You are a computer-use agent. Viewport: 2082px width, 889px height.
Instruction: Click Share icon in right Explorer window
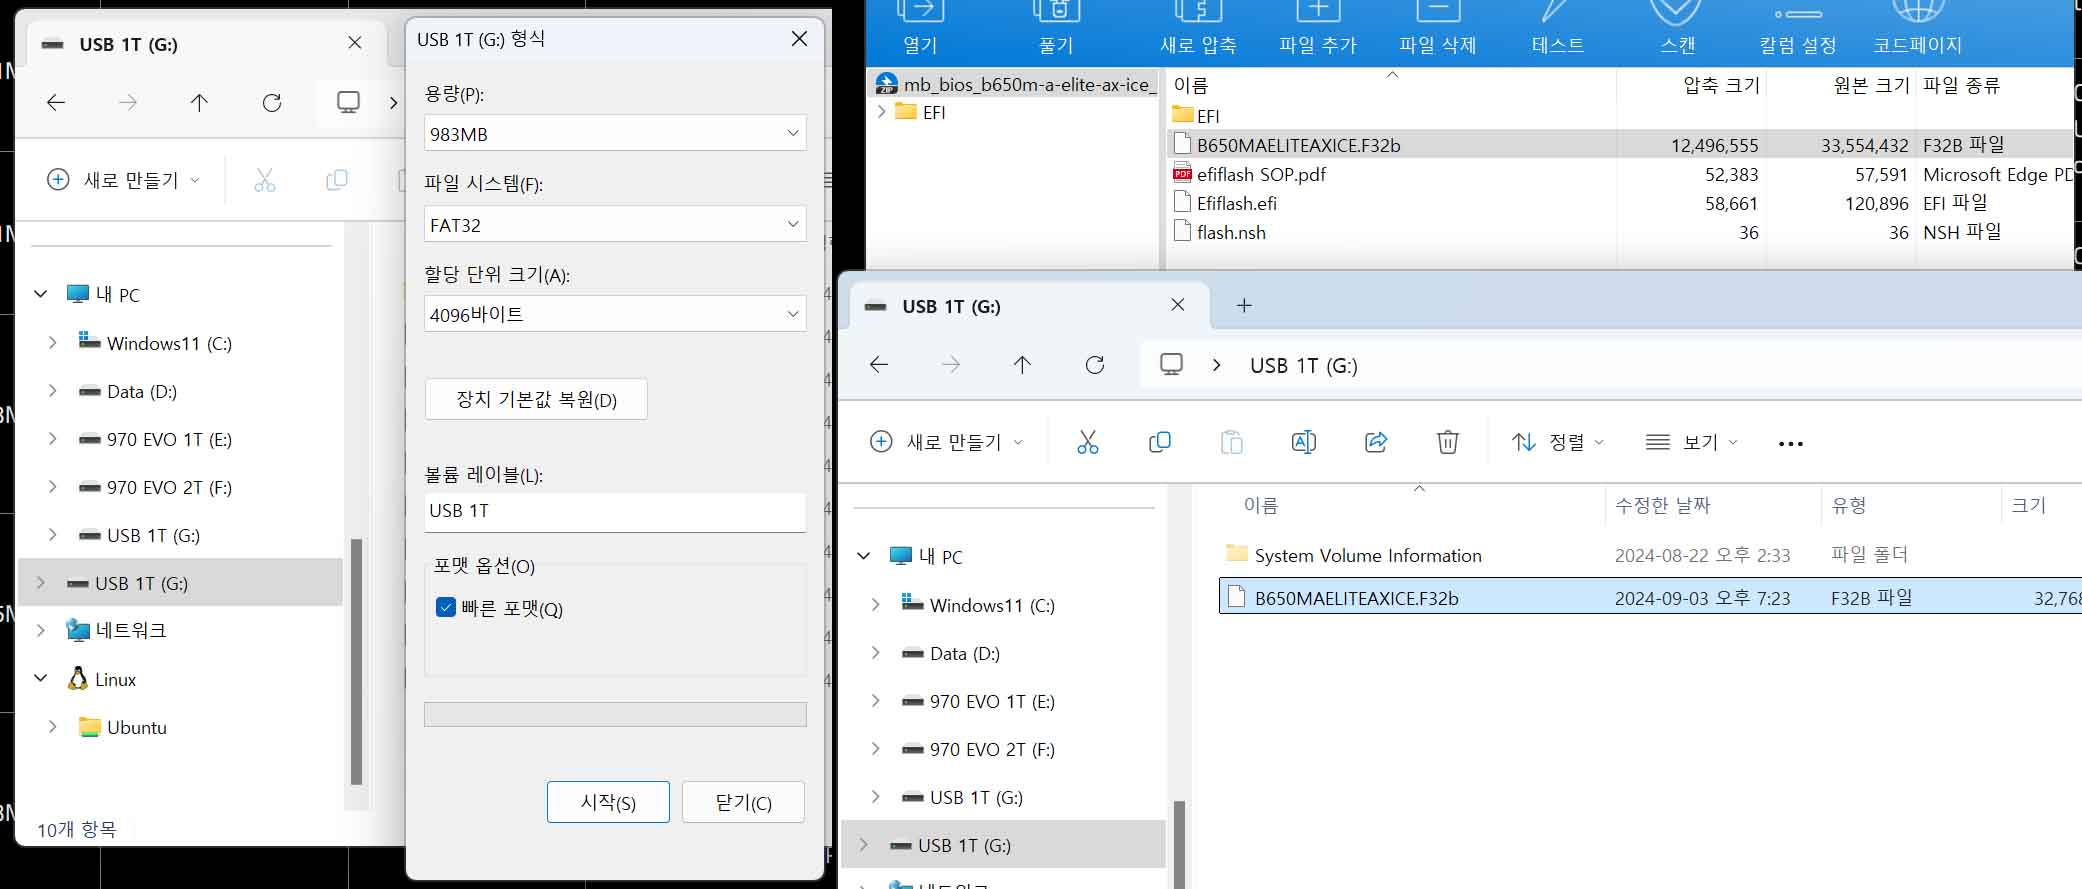(1376, 442)
